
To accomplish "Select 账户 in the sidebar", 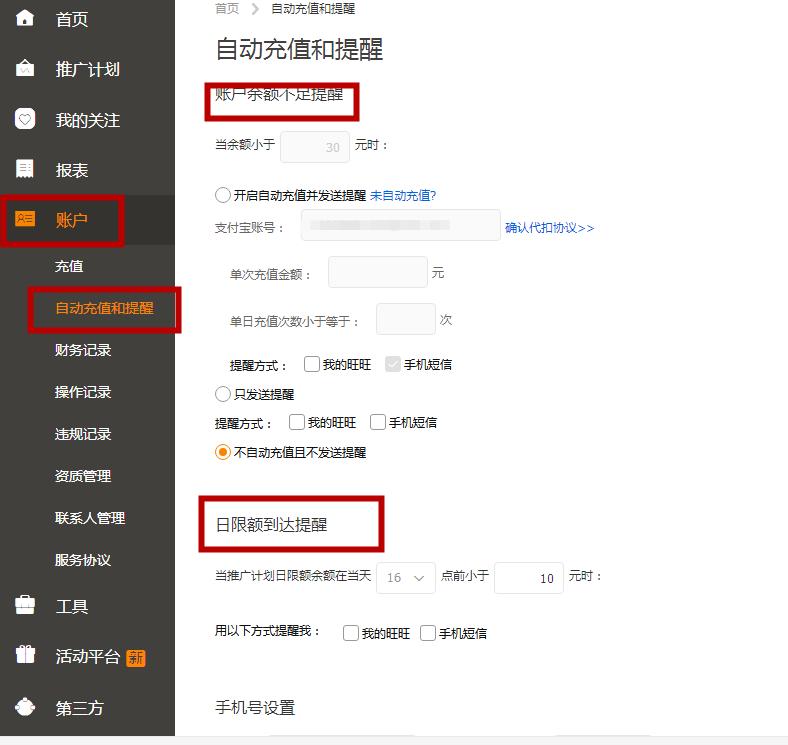I will [x=71, y=220].
